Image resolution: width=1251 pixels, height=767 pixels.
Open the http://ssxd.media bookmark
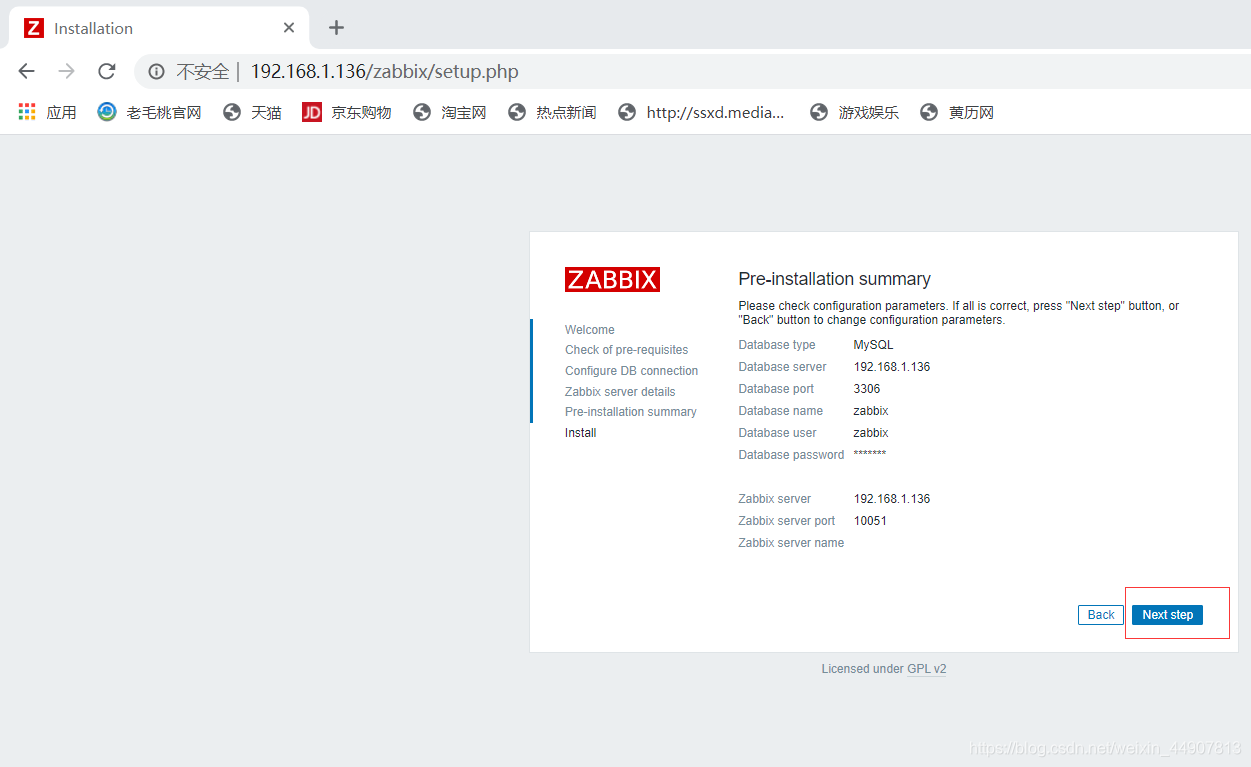[x=702, y=112]
